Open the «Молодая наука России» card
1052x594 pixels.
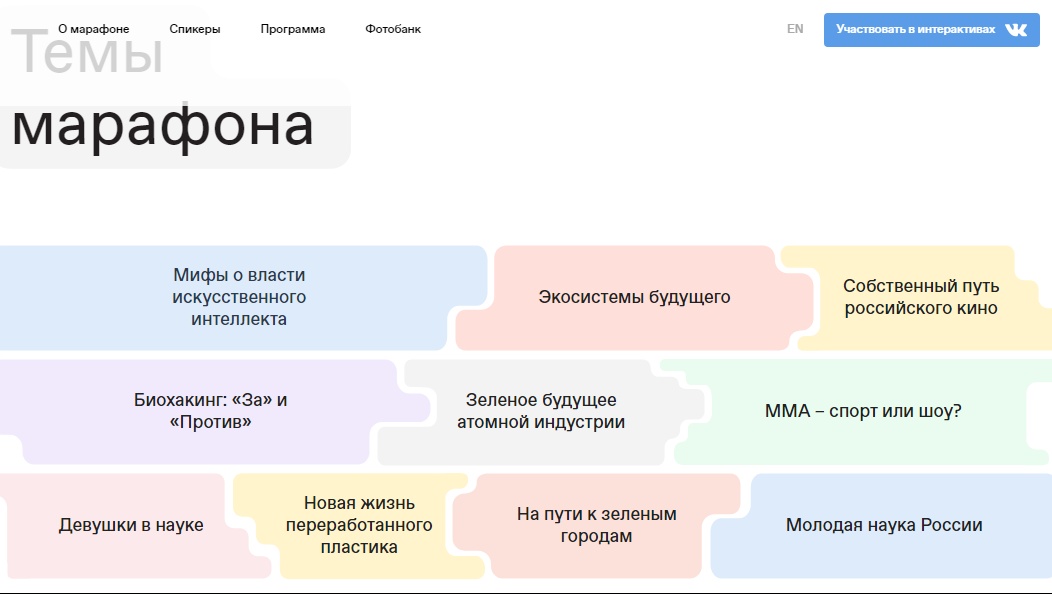pyautogui.click(x=884, y=525)
